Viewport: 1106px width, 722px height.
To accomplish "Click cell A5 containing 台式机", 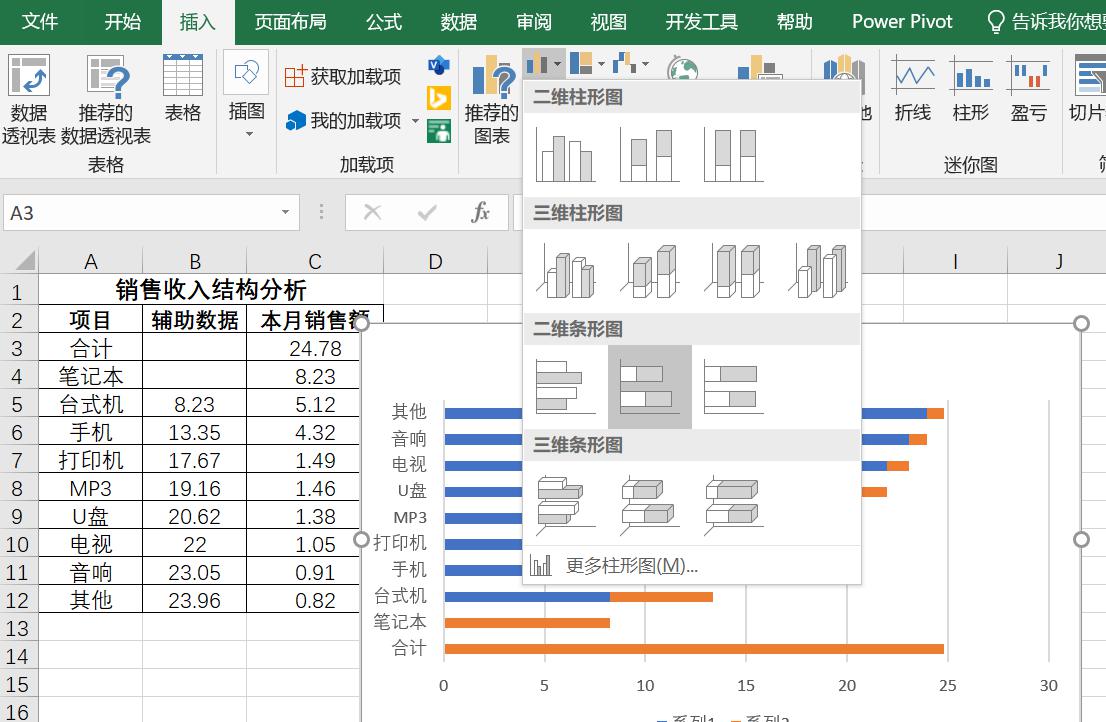I will (90, 404).
